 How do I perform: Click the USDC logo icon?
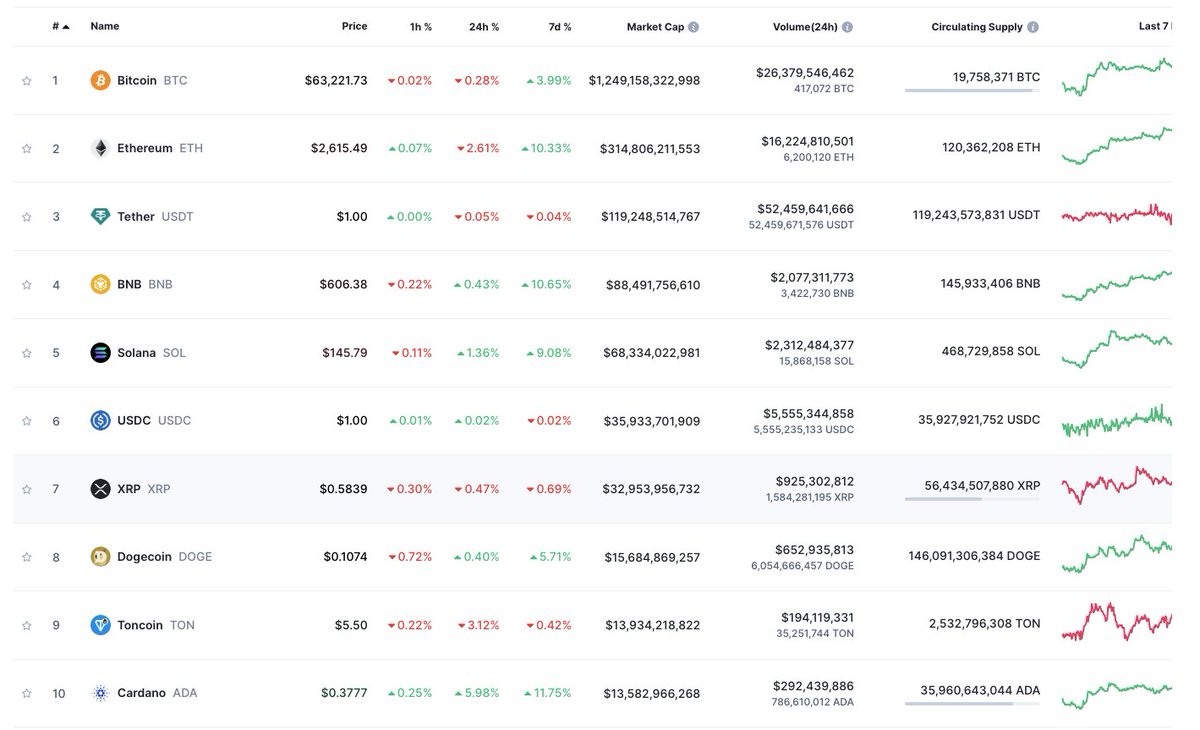pos(100,420)
